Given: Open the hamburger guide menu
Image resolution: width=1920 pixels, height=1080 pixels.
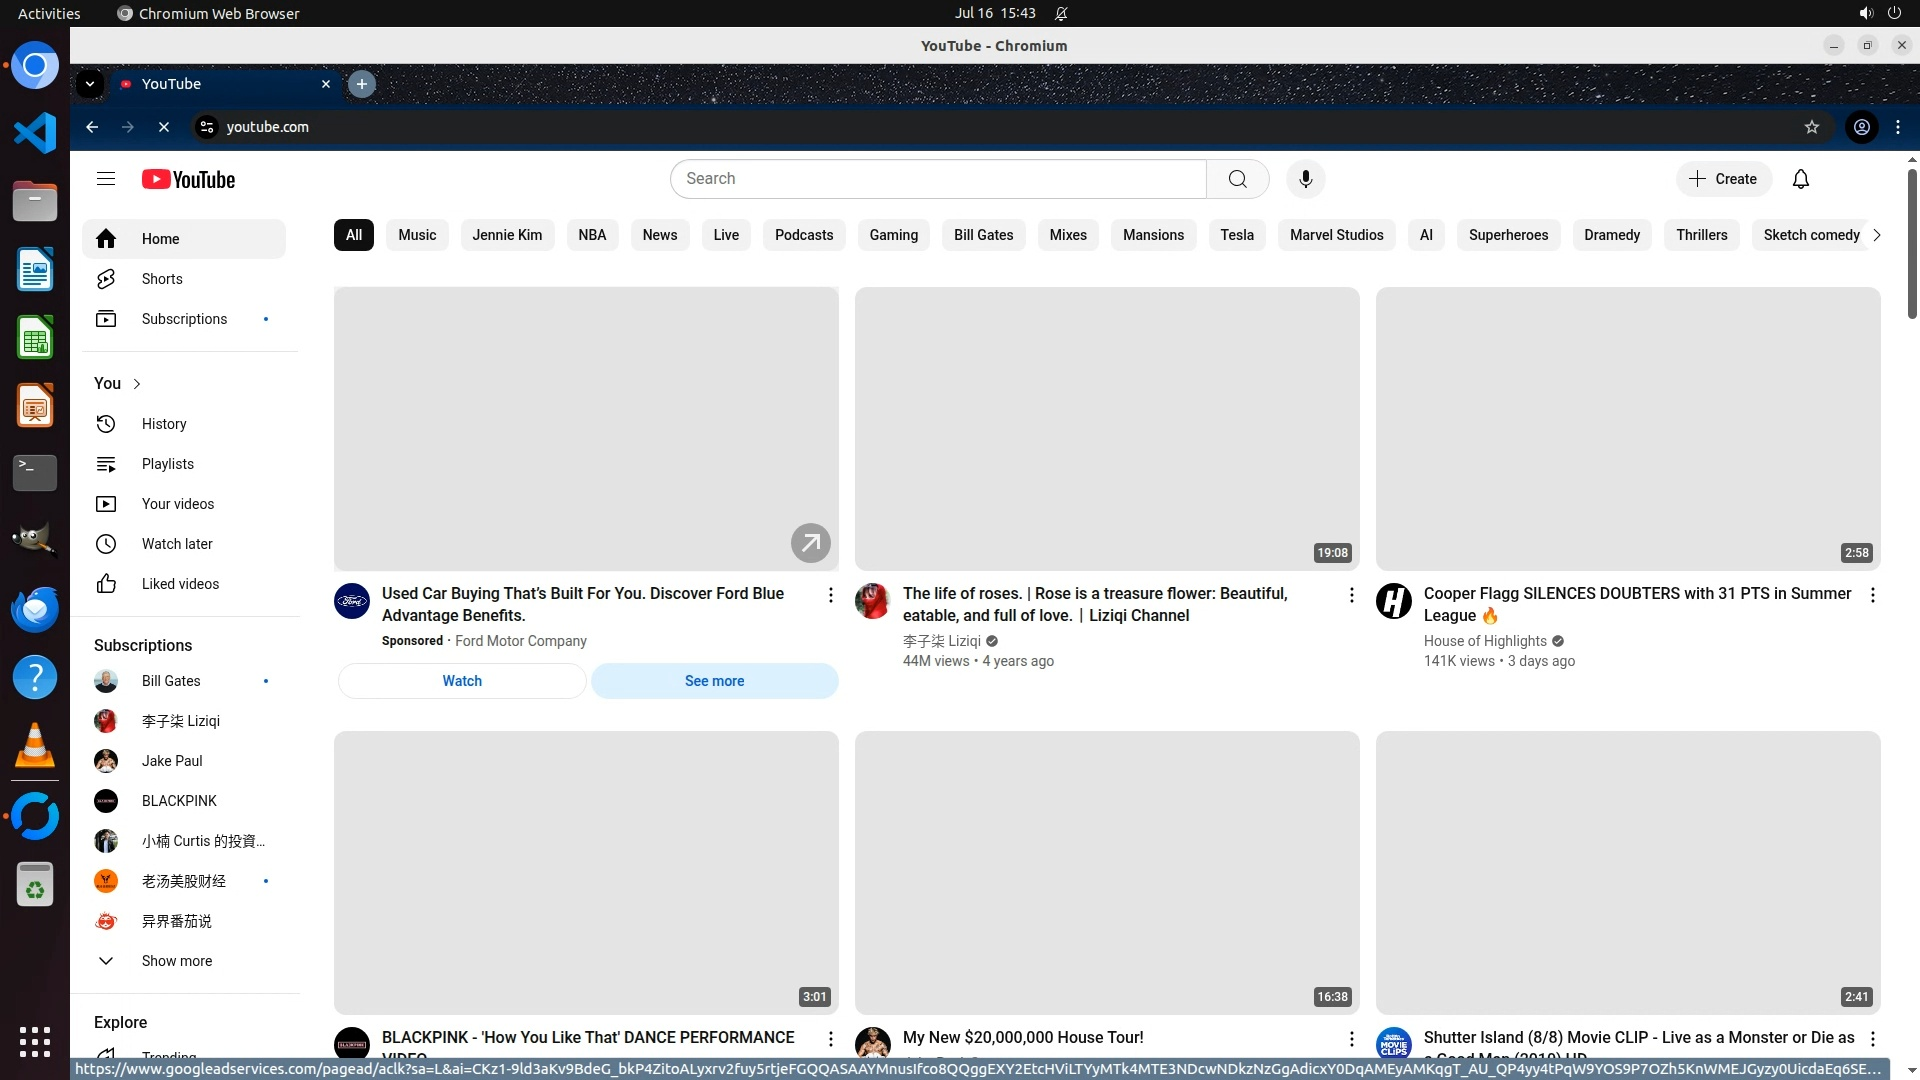Looking at the screenshot, I should click(106, 179).
